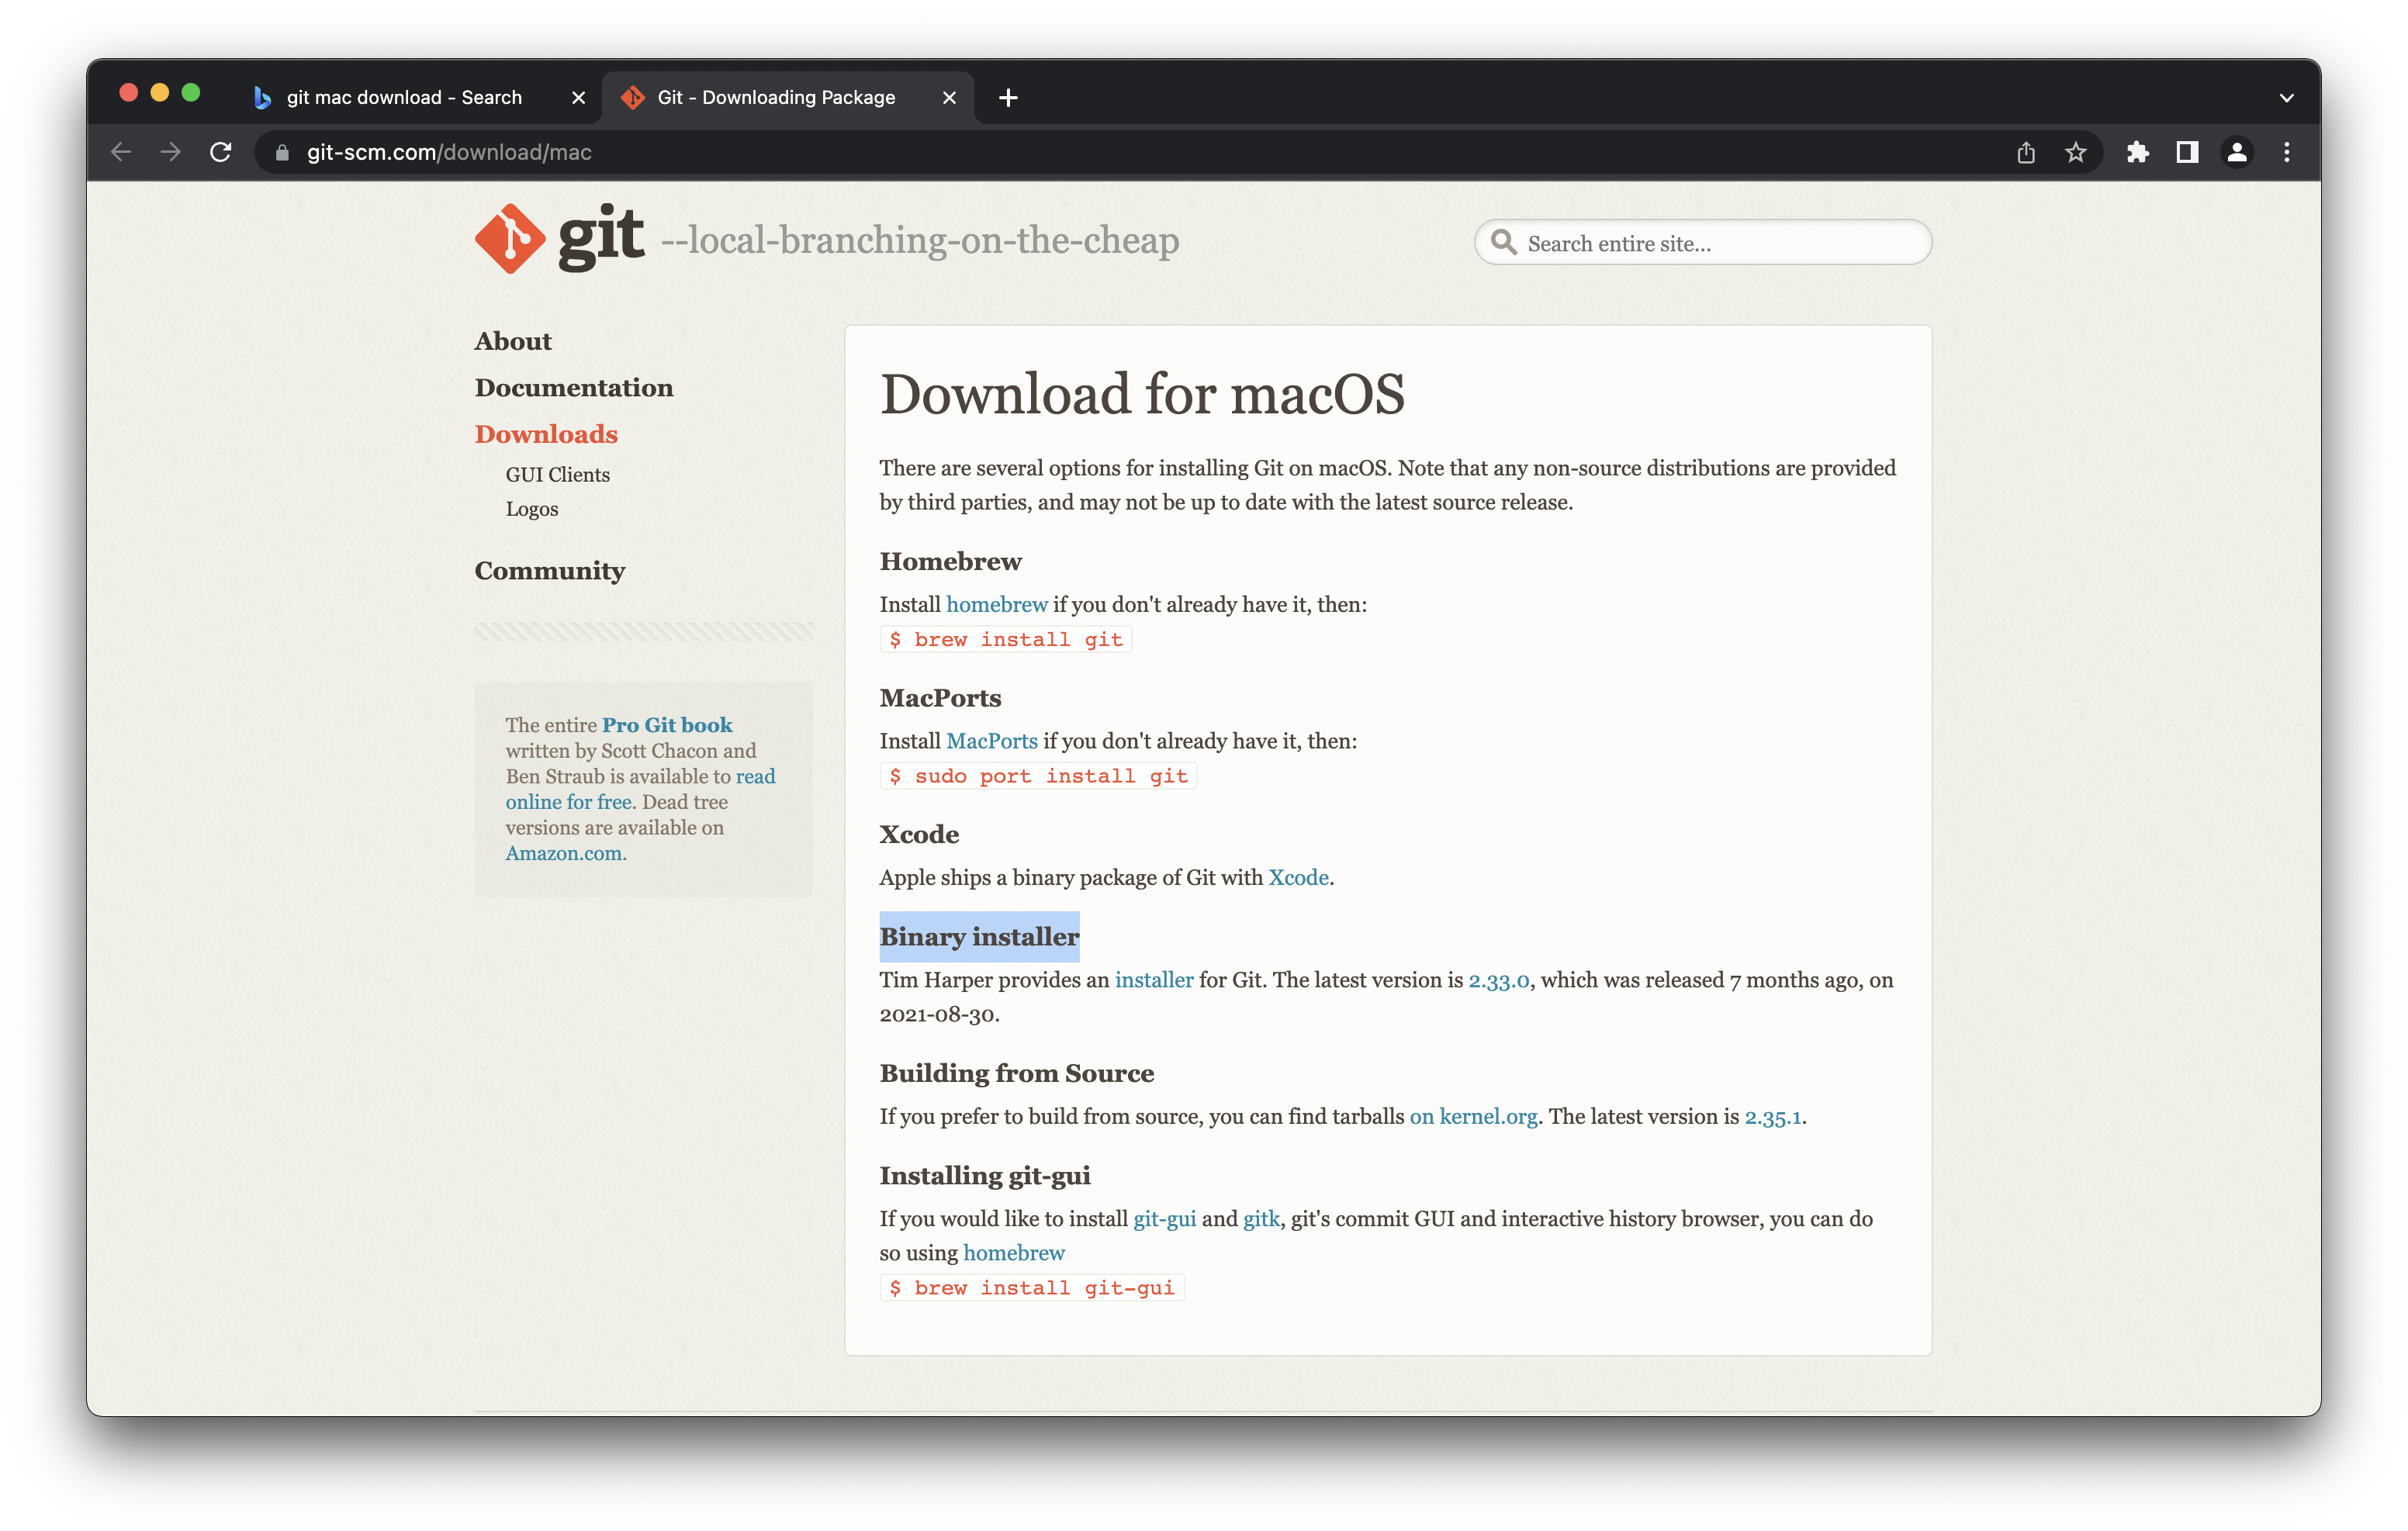Click the Bing favicon on first tab
This screenshot has width=2408, height=1531.
tap(262, 97)
